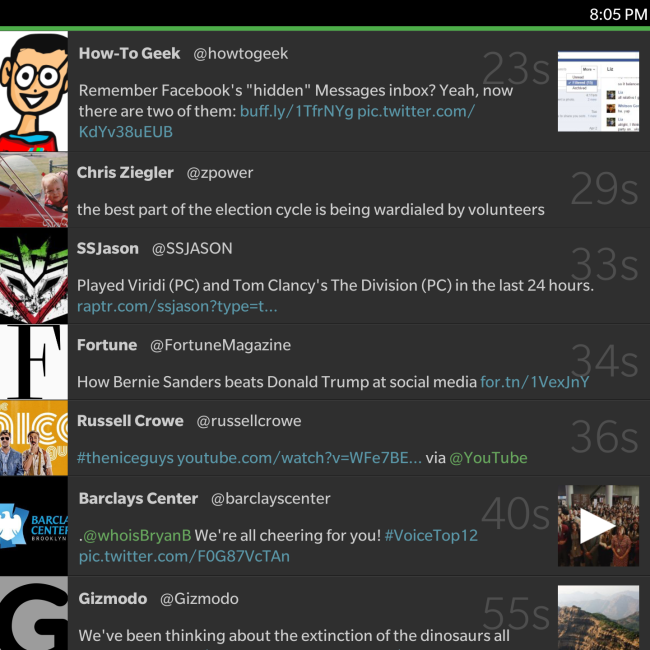Image resolution: width=650 pixels, height=650 pixels.
Task: Tap the 36s timestamp
Action: point(604,437)
